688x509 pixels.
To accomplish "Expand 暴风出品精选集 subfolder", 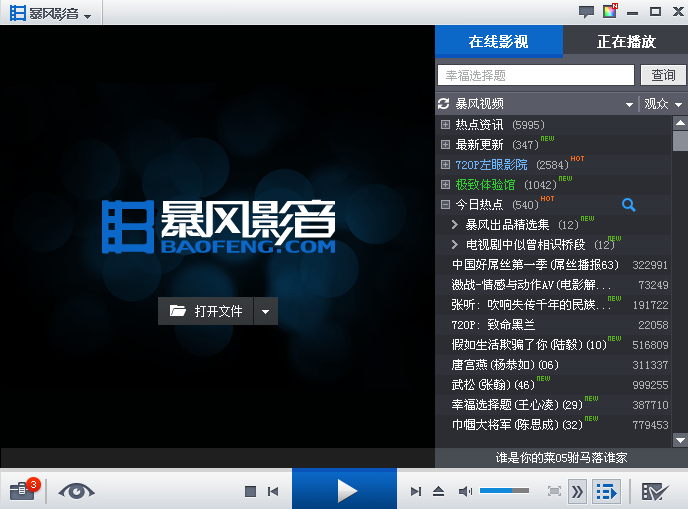I will click(x=455, y=225).
